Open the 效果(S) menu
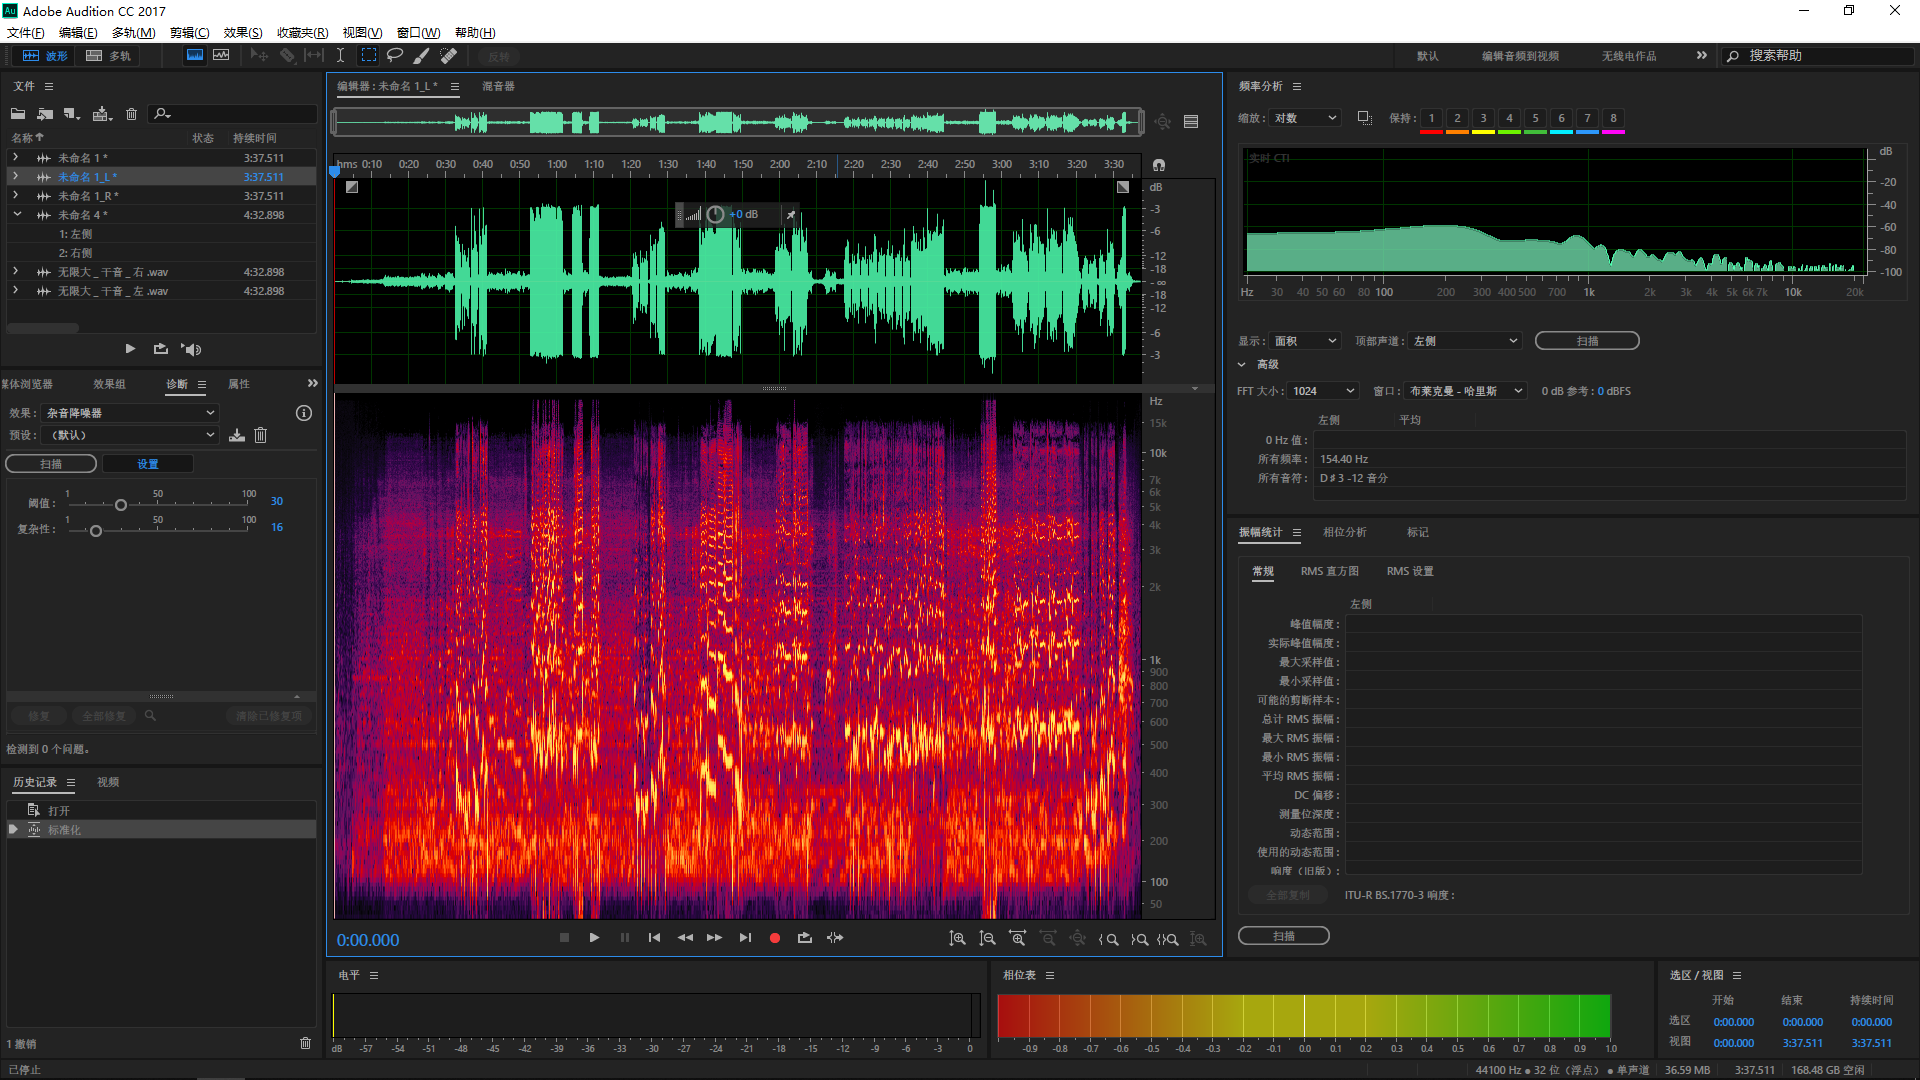Viewport: 1920px width, 1080px height. click(x=243, y=33)
